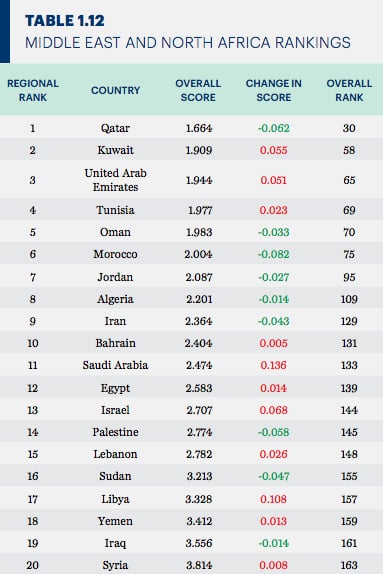Select Syria's overall score 3.814

[199, 565]
